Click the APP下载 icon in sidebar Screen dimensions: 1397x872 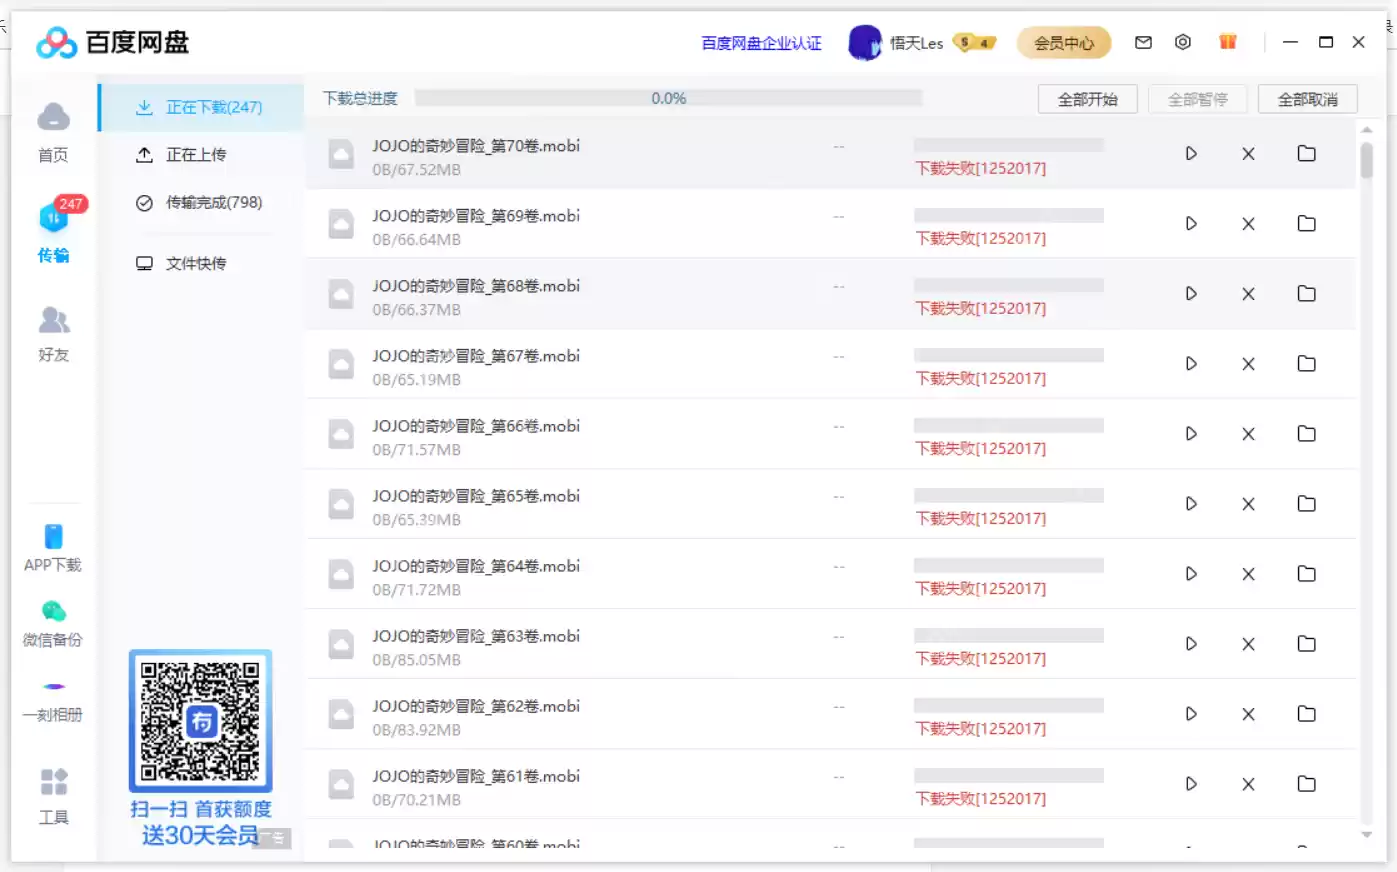tap(52, 545)
